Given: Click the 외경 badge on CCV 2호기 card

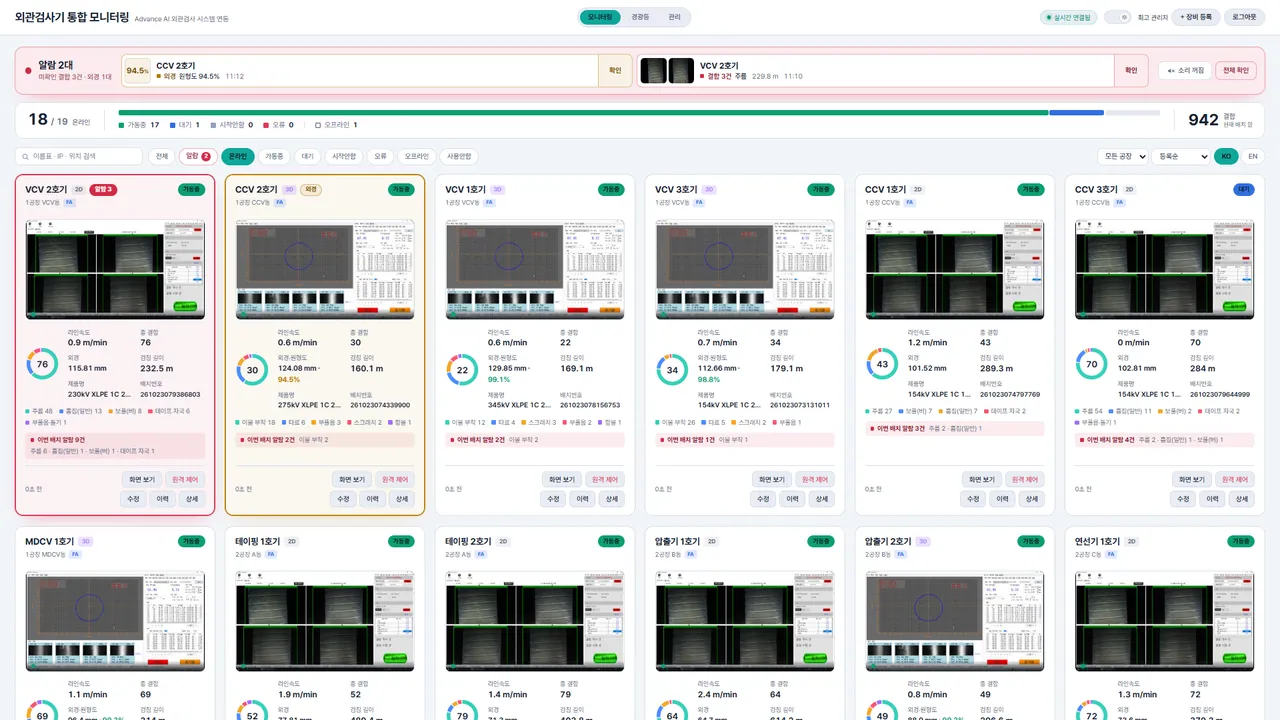Looking at the screenshot, I should (x=311, y=189).
